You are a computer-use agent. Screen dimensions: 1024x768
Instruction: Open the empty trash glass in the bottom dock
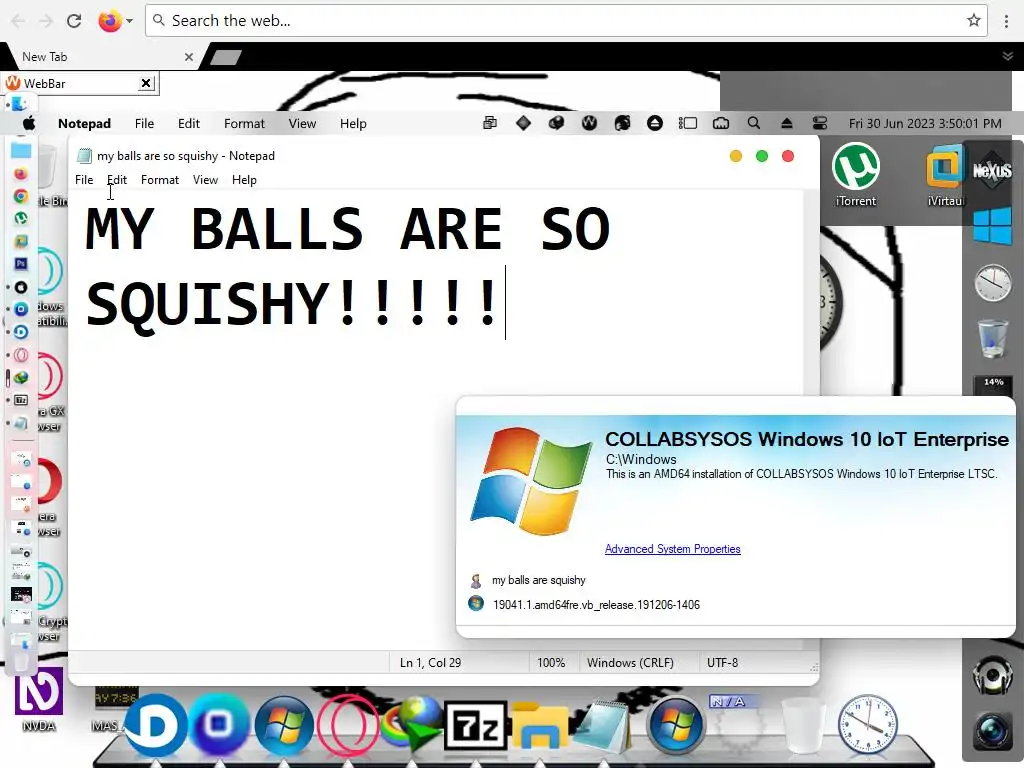pyautogui.click(x=804, y=725)
